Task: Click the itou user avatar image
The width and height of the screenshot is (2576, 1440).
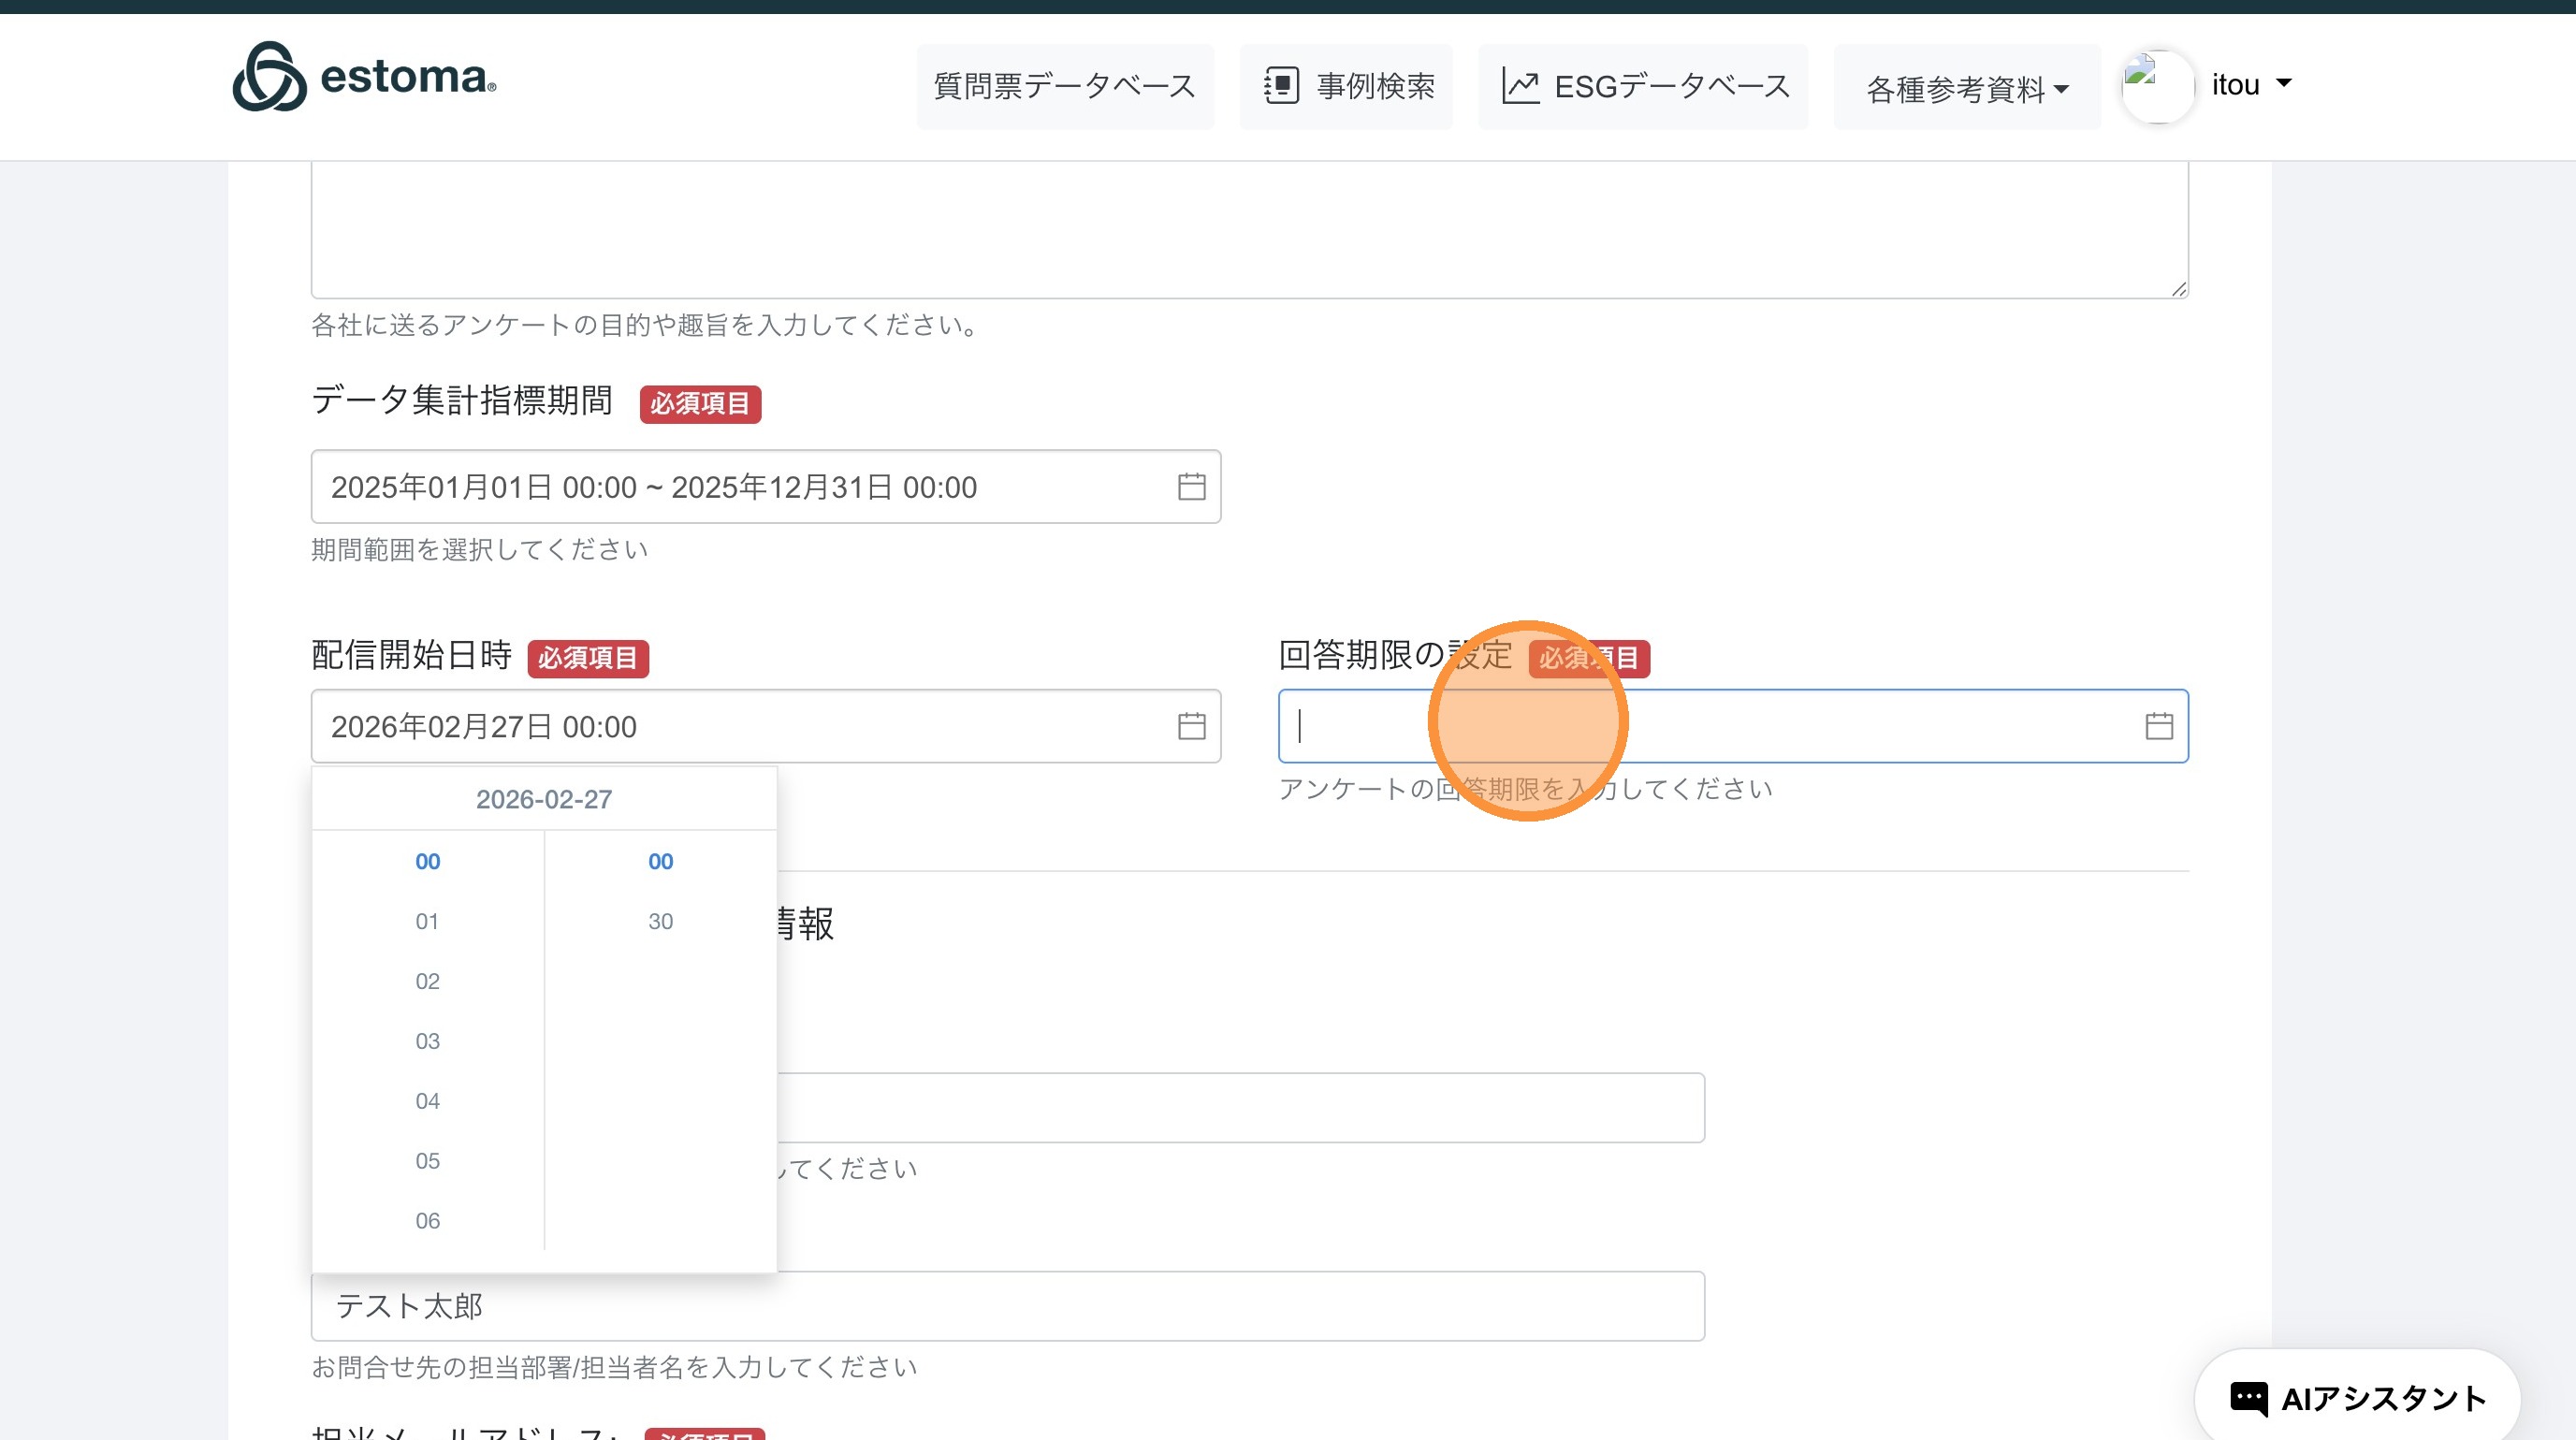Action: click(2157, 86)
